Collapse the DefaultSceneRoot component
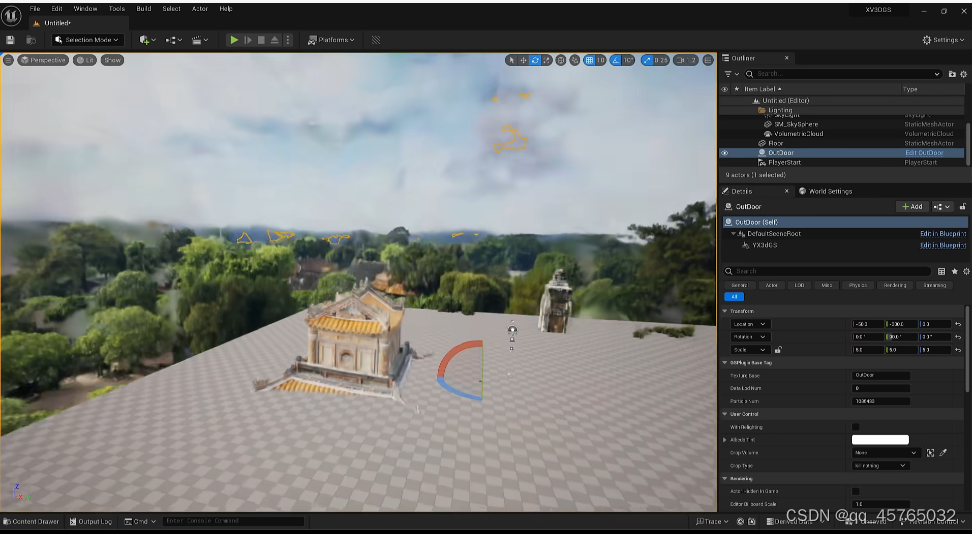This screenshot has width=972, height=534. point(733,234)
